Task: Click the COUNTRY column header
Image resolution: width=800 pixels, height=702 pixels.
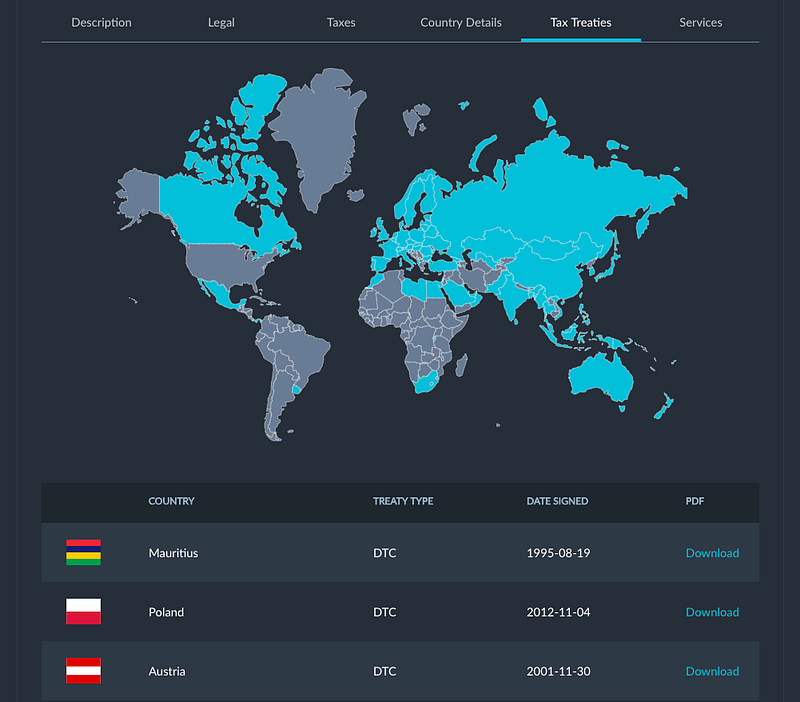Action: click(171, 501)
